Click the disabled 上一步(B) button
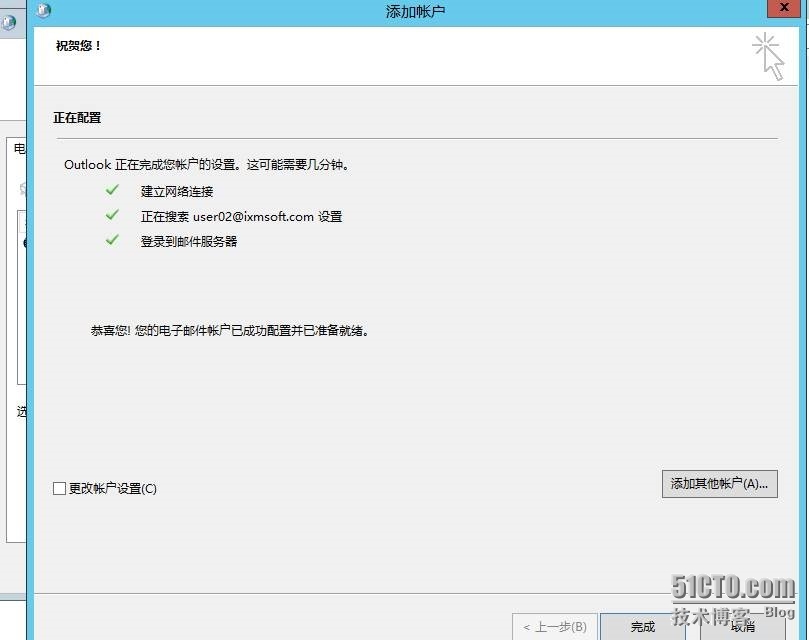This screenshot has width=809, height=640. click(x=555, y=627)
